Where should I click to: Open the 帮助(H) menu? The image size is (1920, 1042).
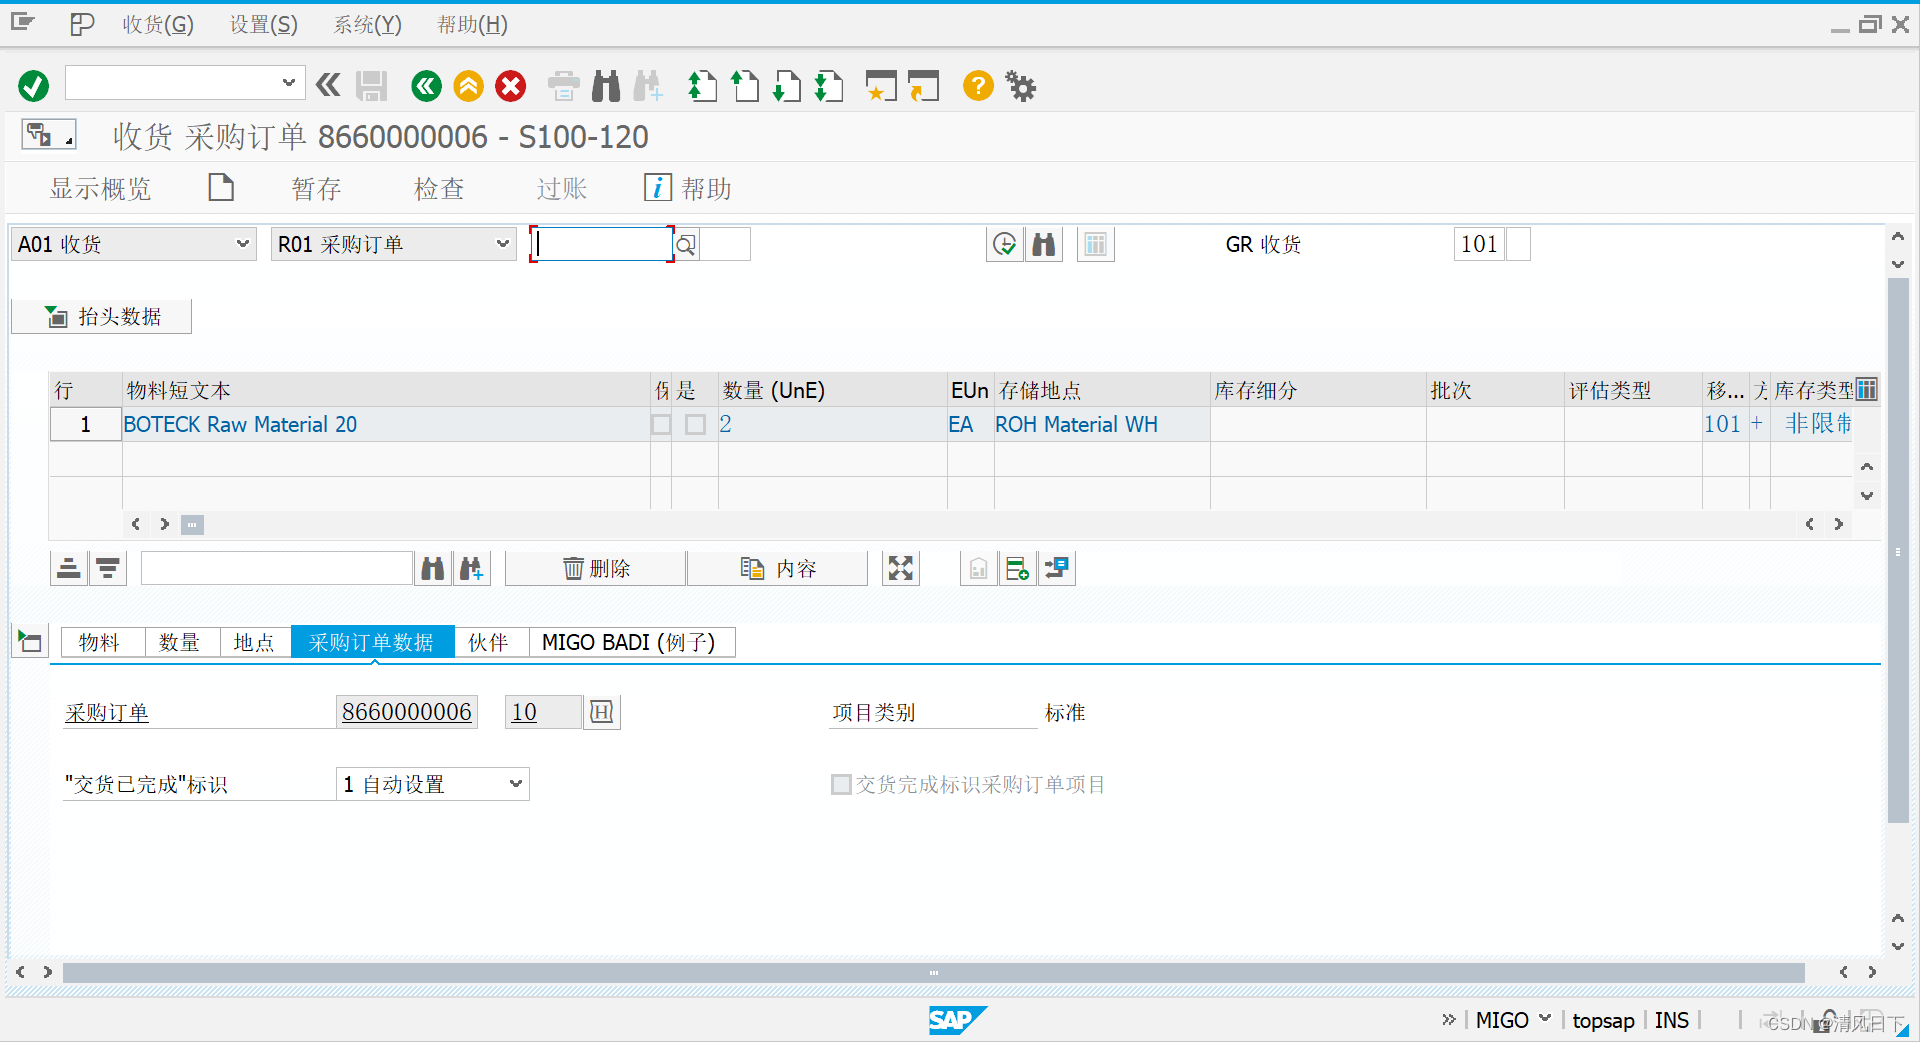473,25
